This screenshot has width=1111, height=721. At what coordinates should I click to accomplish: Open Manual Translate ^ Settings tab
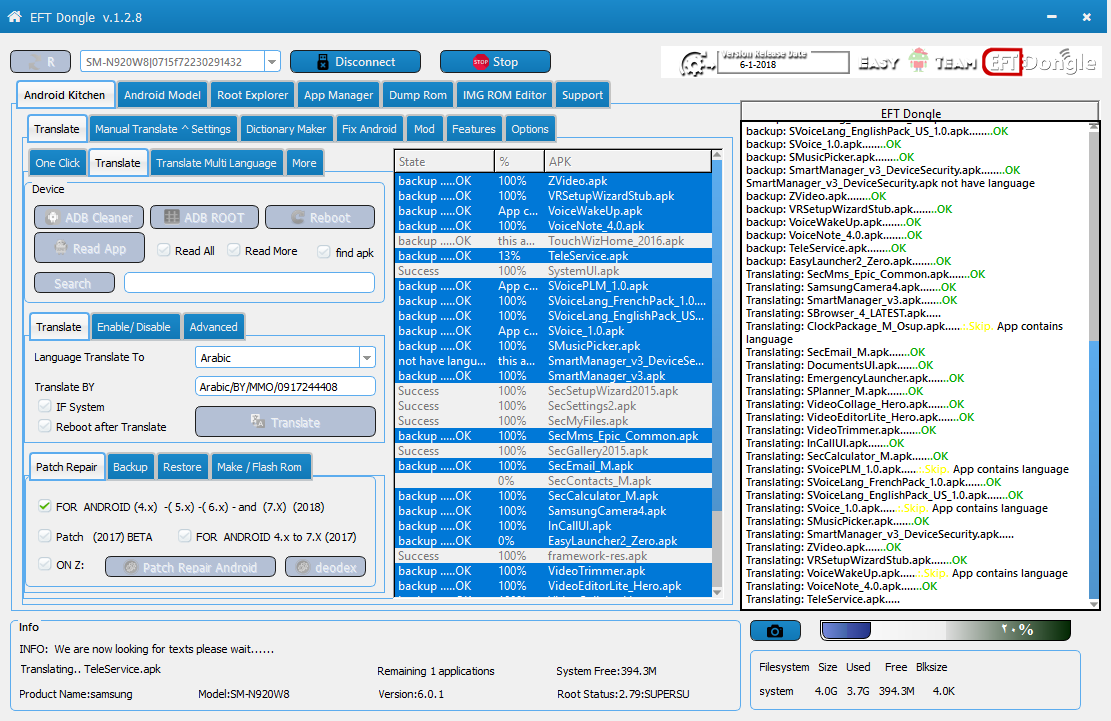163,129
